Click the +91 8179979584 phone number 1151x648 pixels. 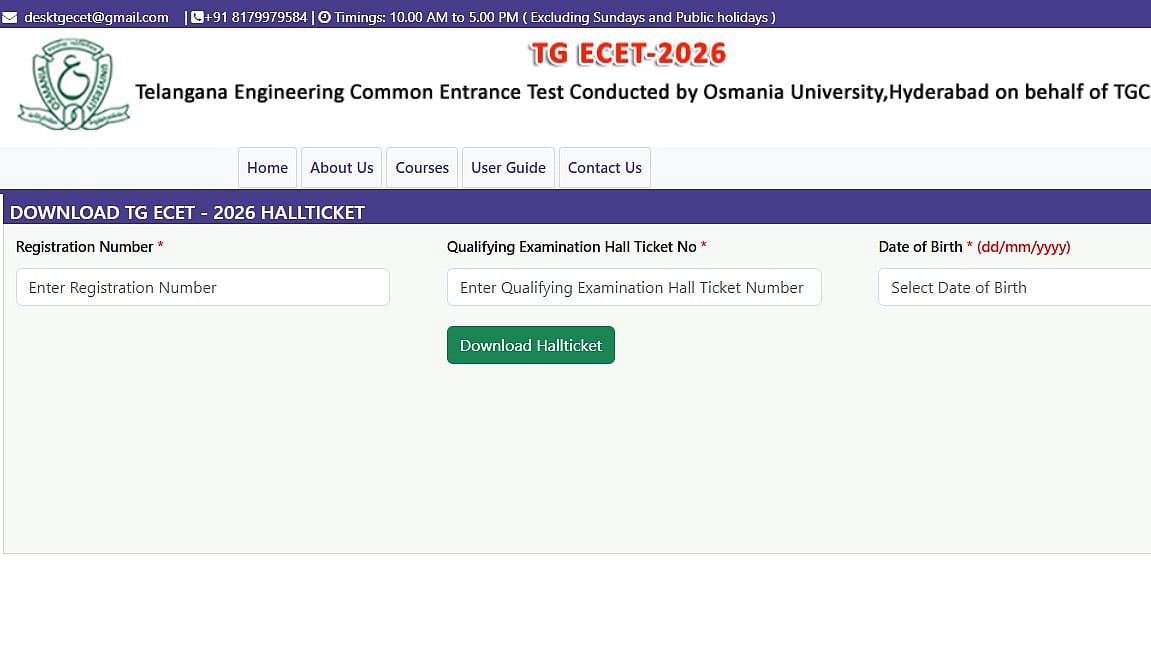point(255,17)
